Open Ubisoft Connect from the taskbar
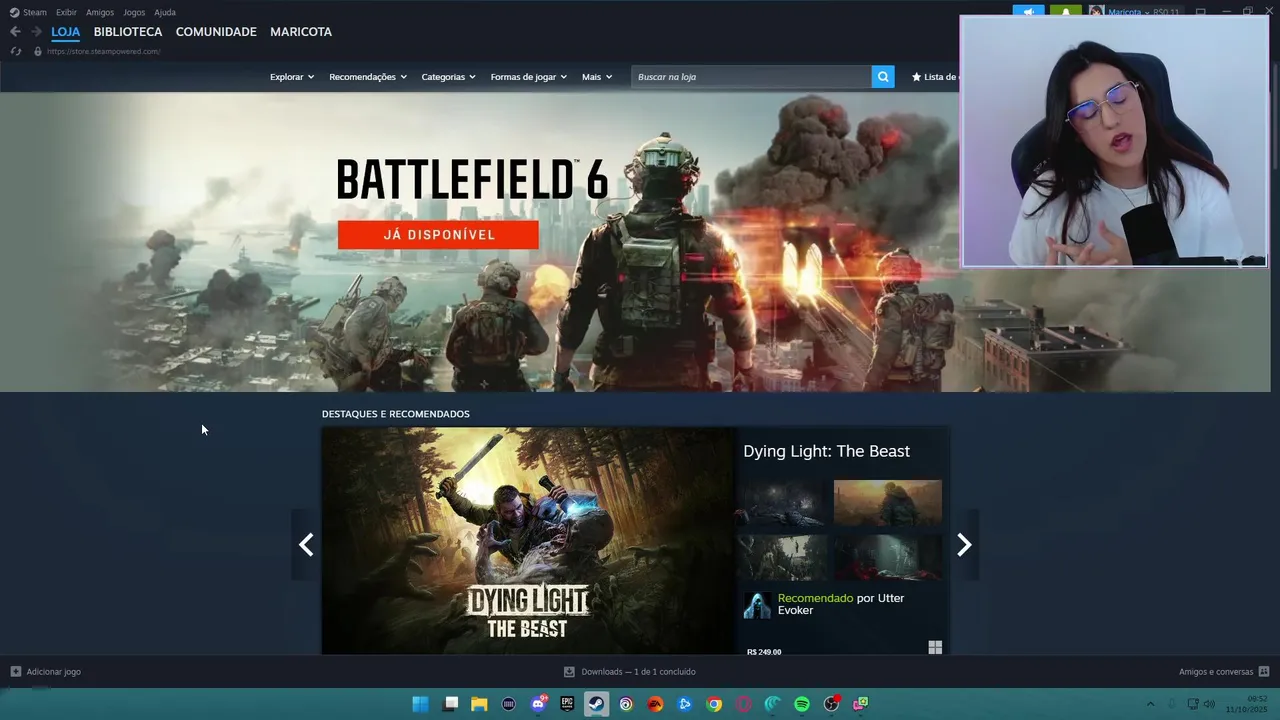 coord(626,704)
